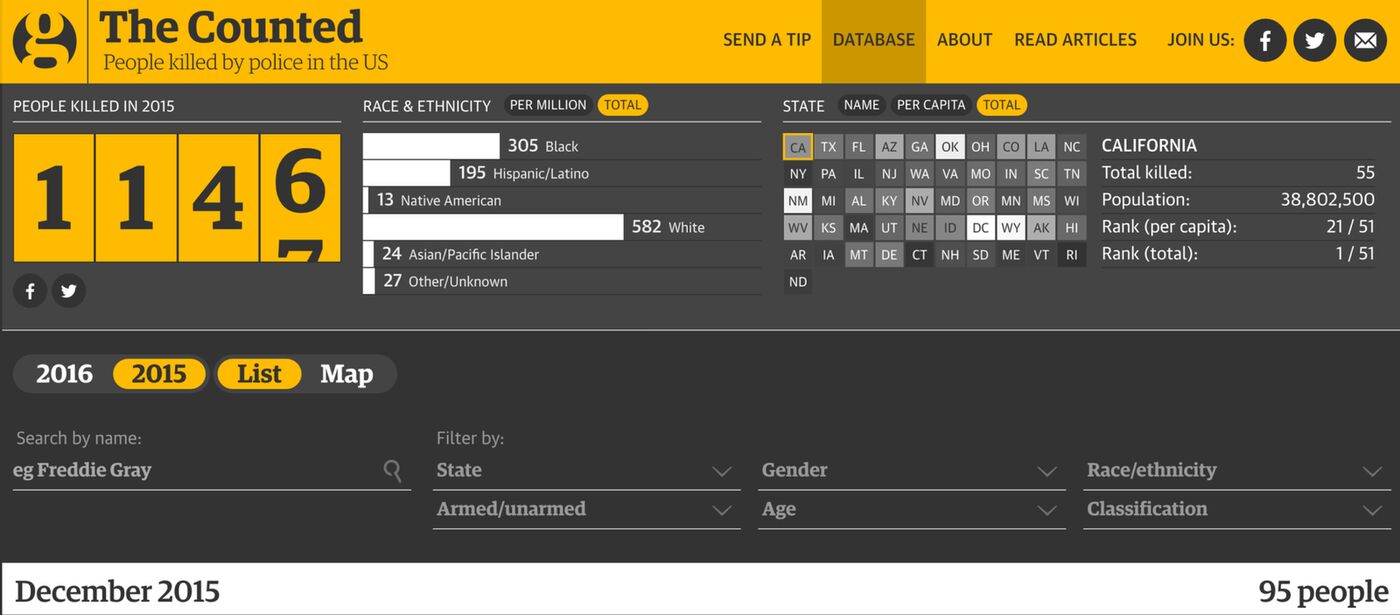Share the 2015 count on Twitter
Screen dimensions: 1400x615
[x=69, y=291]
